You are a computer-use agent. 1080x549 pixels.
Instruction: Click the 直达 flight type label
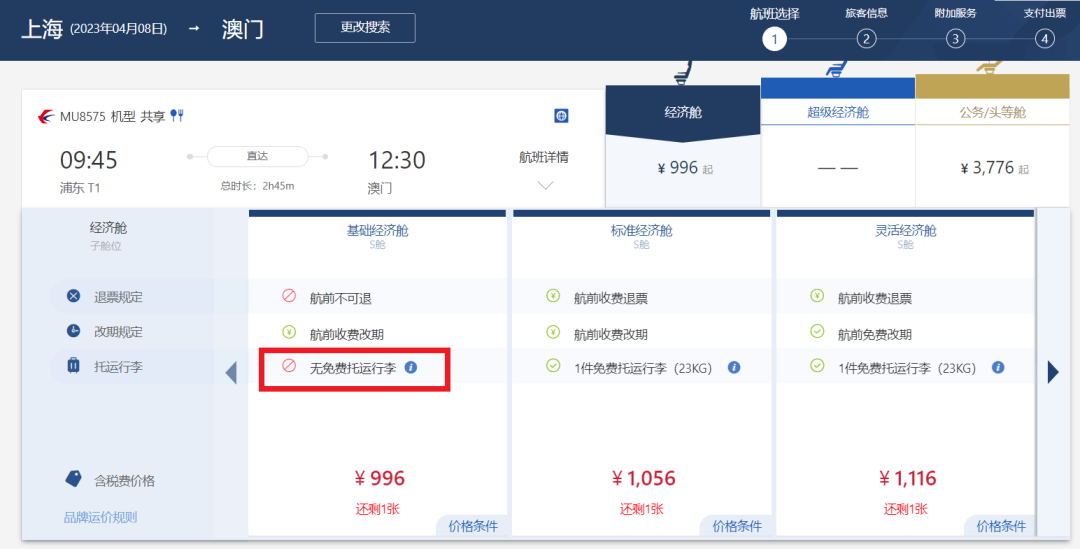(257, 156)
